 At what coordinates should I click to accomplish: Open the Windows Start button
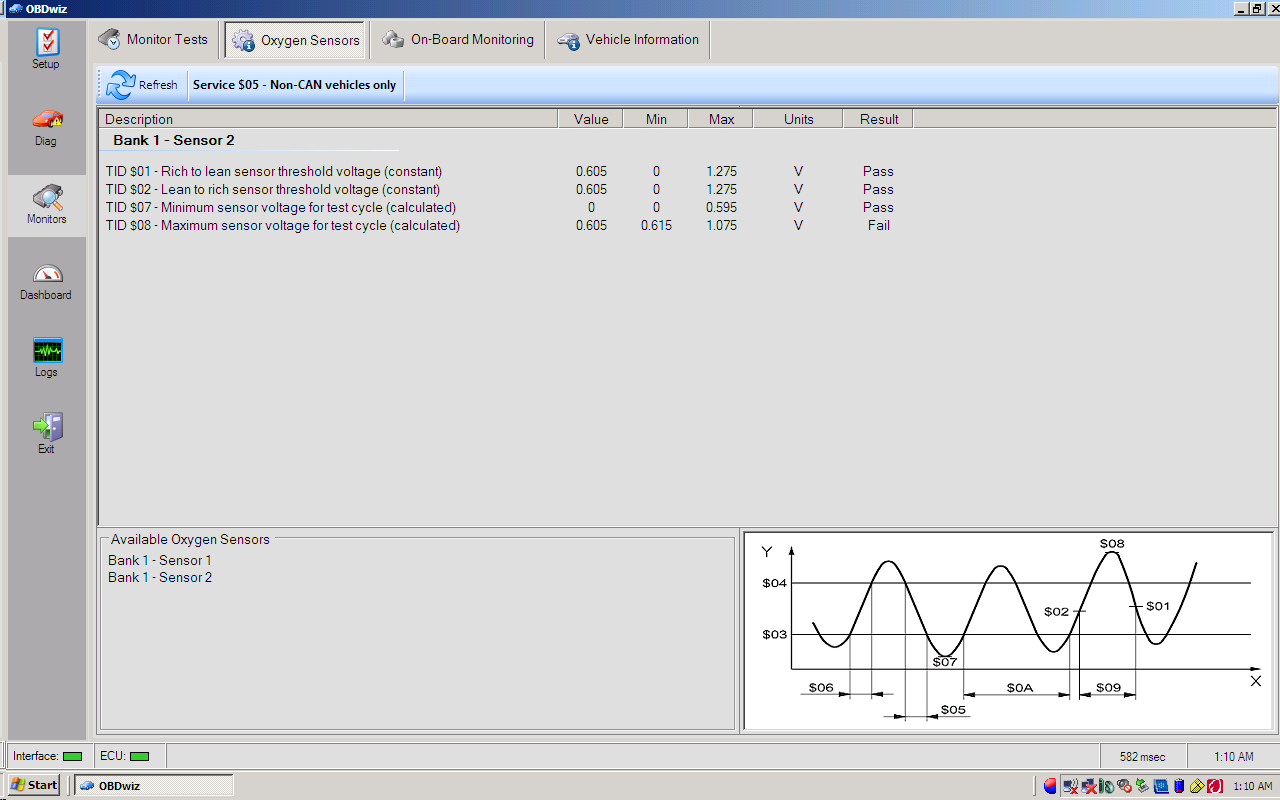(x=33, y=785)
